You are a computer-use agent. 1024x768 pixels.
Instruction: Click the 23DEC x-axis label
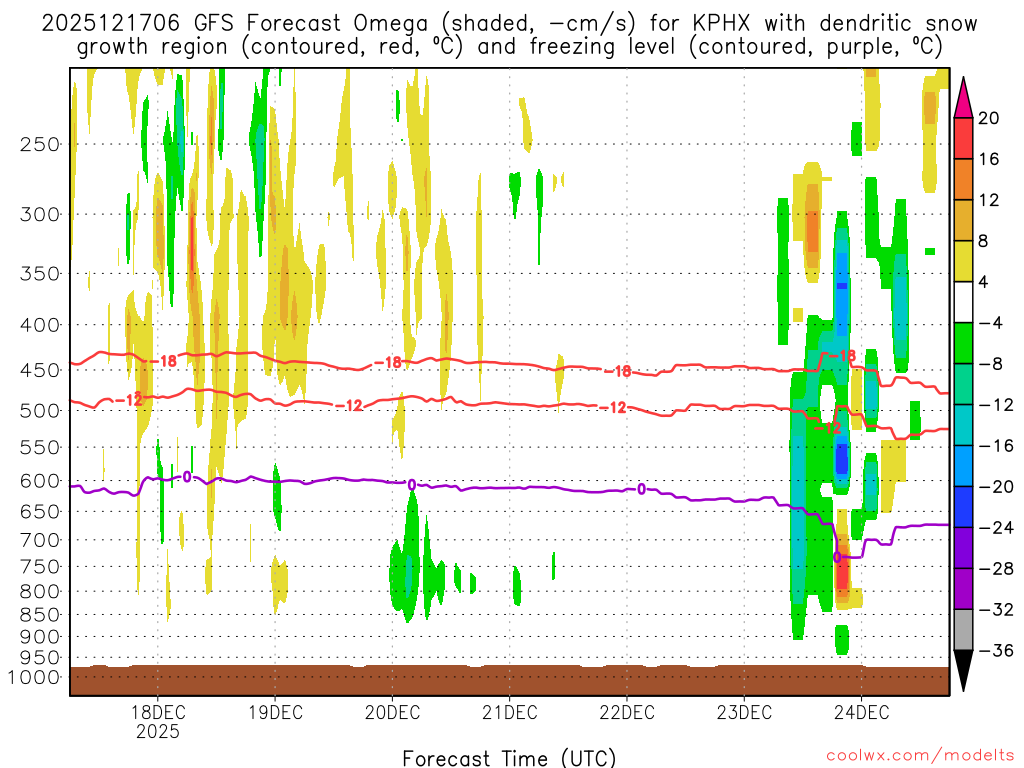744,712
